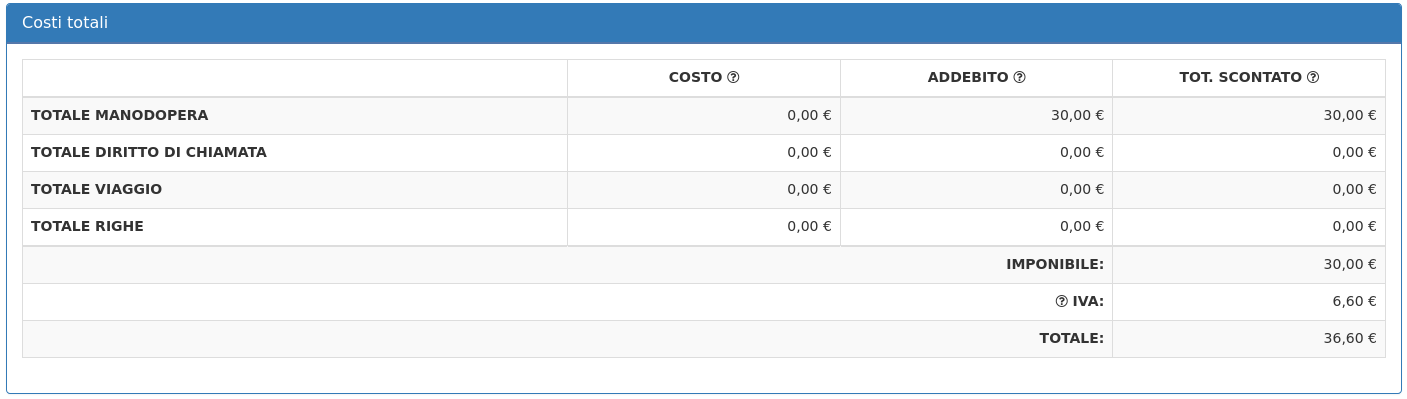Click the manodopera costo value 0,00 €

click(x=809, y=116)
